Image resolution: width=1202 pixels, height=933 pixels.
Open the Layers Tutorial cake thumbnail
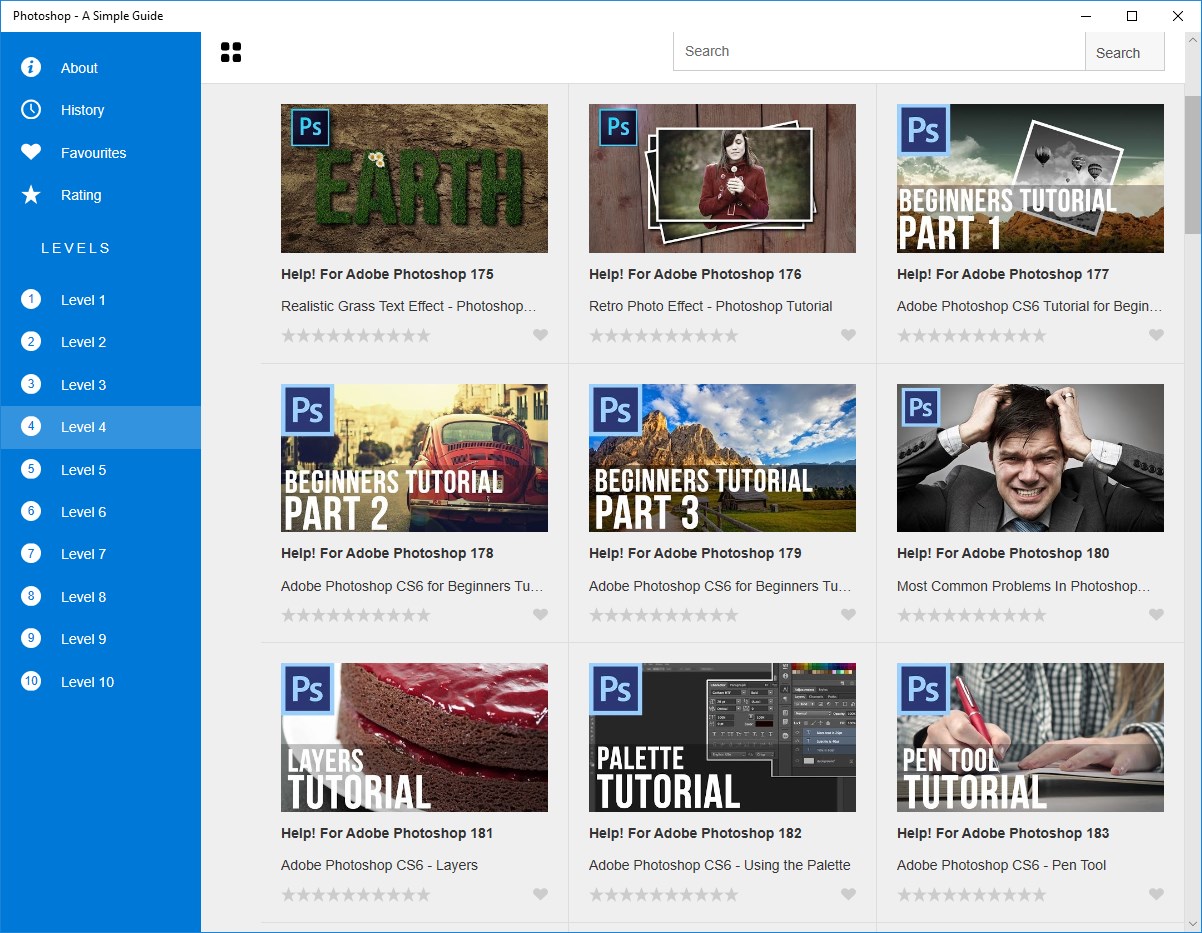(414, 737)
